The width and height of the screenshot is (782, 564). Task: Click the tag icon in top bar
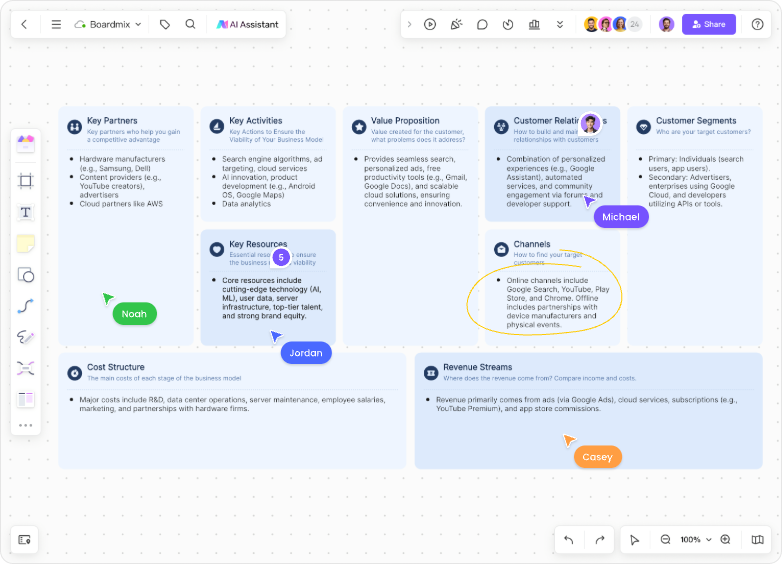(x=165, y=24)
